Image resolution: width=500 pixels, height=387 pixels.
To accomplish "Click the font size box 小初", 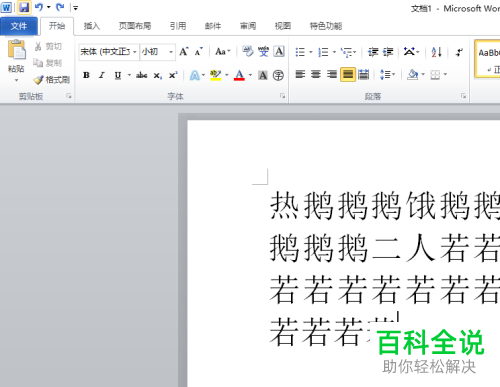I will pyautogui.click(x=153, y=52).
